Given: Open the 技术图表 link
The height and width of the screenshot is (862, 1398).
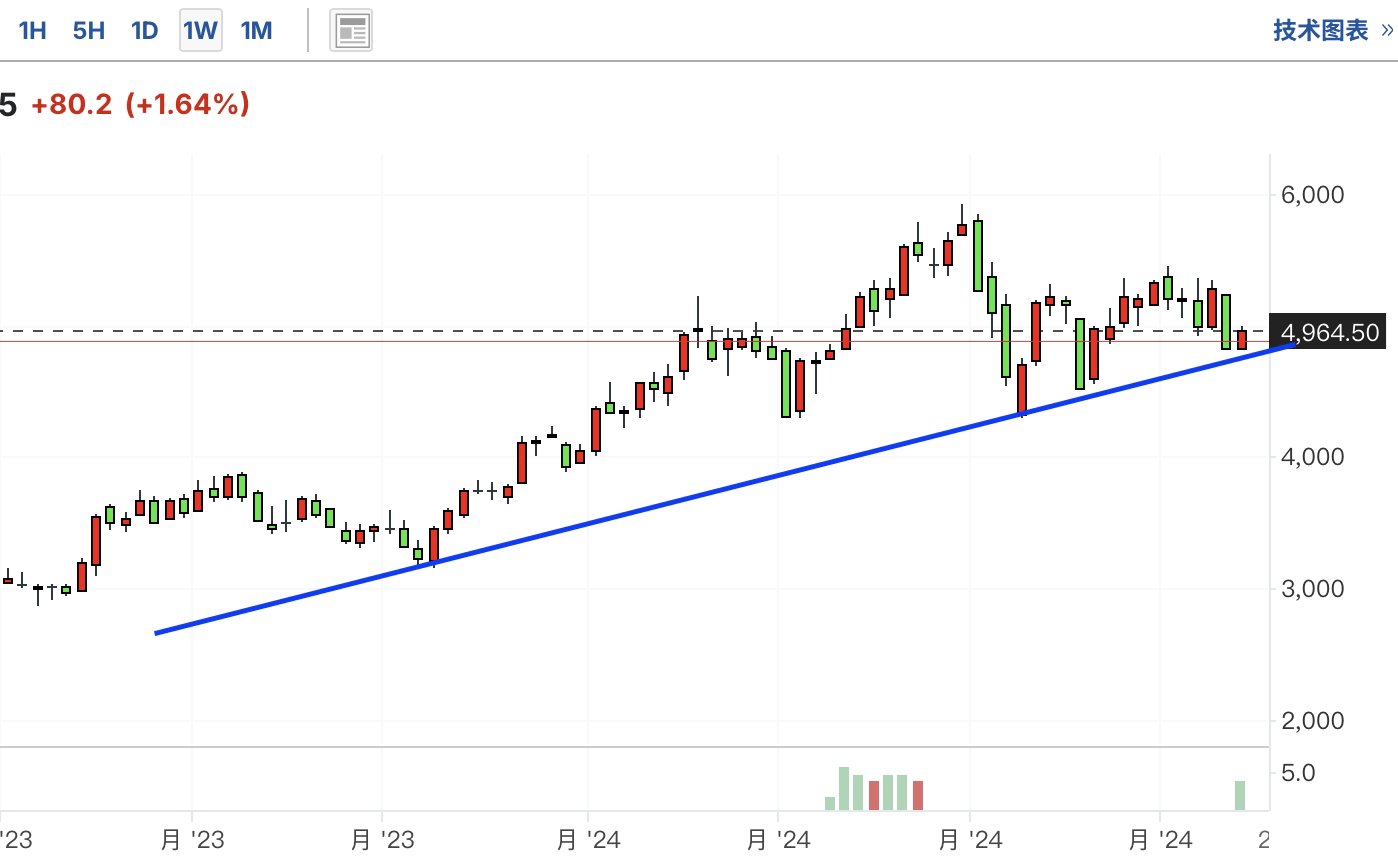Looking at the screenshot, I should (1333, 30).
